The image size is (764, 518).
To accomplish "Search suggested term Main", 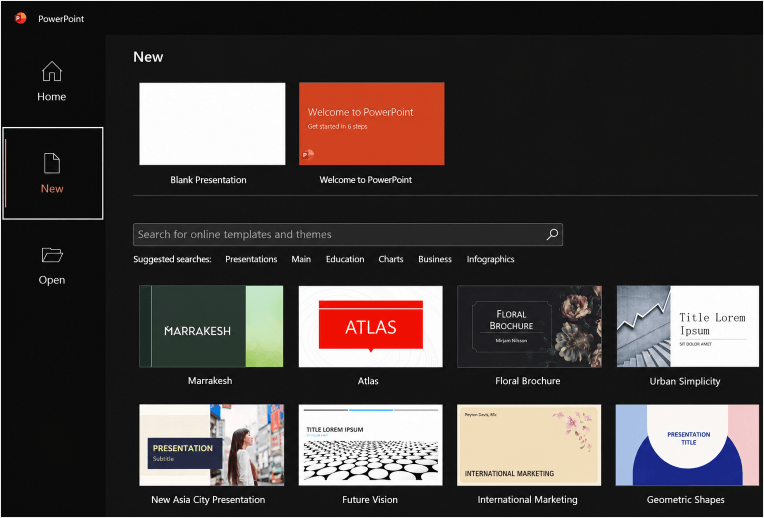I will (301, 259).
